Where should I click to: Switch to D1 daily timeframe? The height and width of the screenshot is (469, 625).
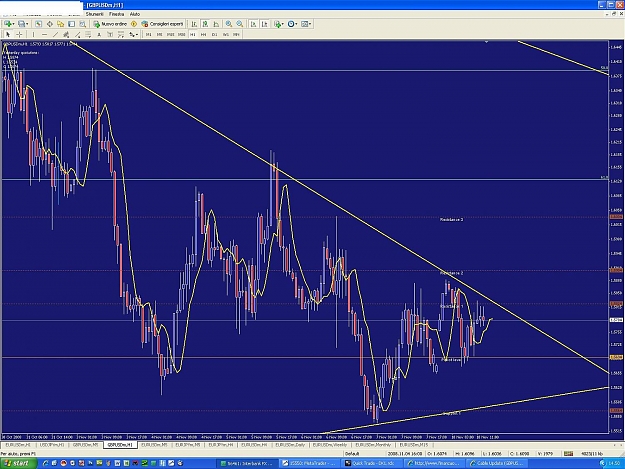[x=214, y=35]
